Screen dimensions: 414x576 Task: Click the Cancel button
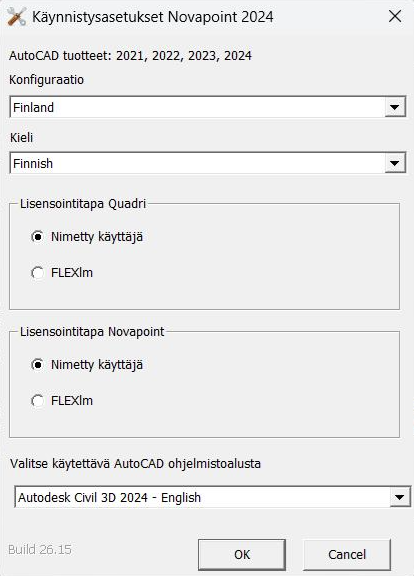point(347,554)
